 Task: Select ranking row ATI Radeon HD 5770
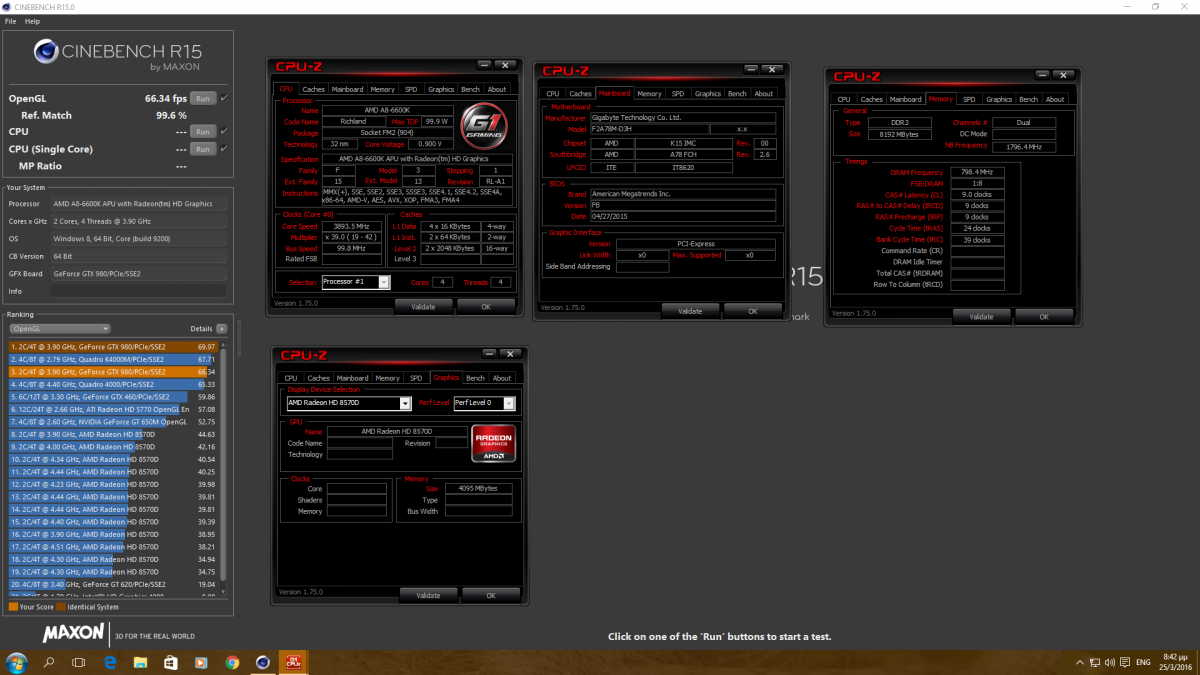pyautogui.click(x=113, y=409)
